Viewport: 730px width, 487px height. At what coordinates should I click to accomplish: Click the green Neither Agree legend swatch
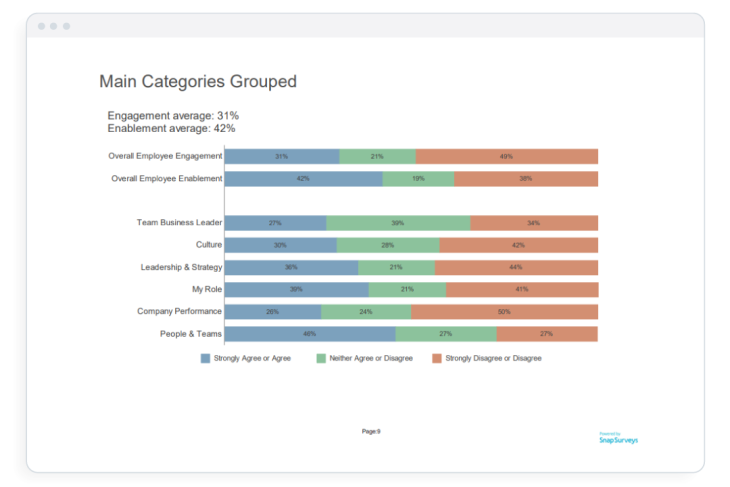321,358
